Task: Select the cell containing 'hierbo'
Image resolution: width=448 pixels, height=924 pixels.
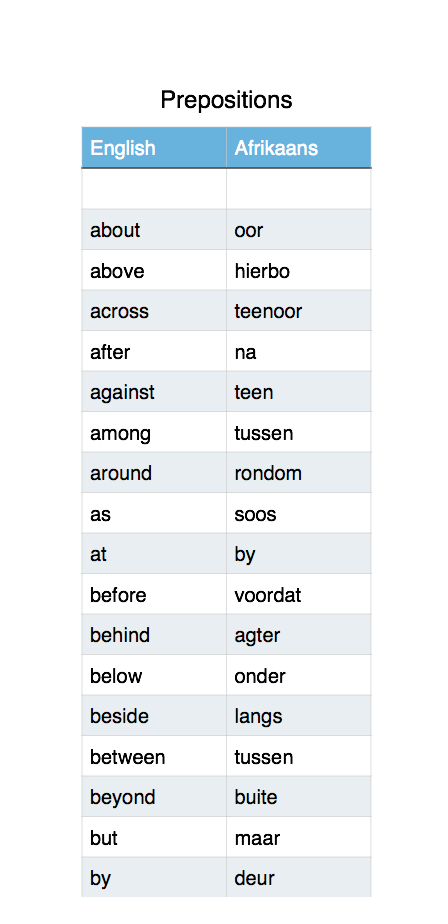Action: pyautogui.click(x=299, y=270)
